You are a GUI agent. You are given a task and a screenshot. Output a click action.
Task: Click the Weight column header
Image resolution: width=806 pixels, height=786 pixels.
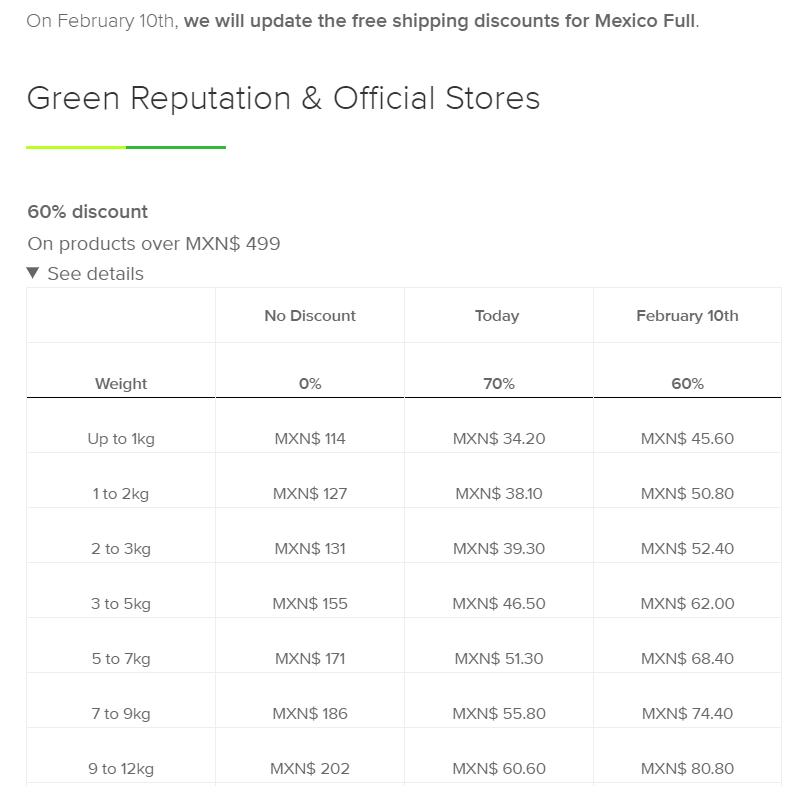[x=121, y=384]
